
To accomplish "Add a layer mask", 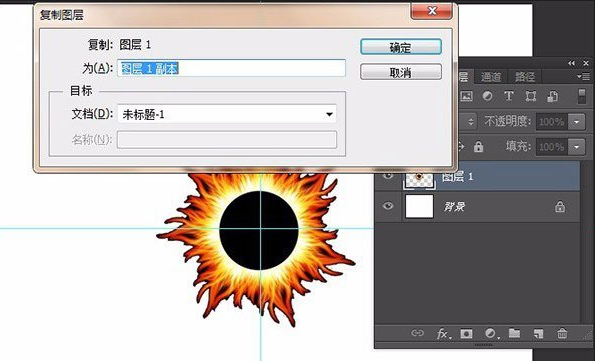I will coord(466,334).
